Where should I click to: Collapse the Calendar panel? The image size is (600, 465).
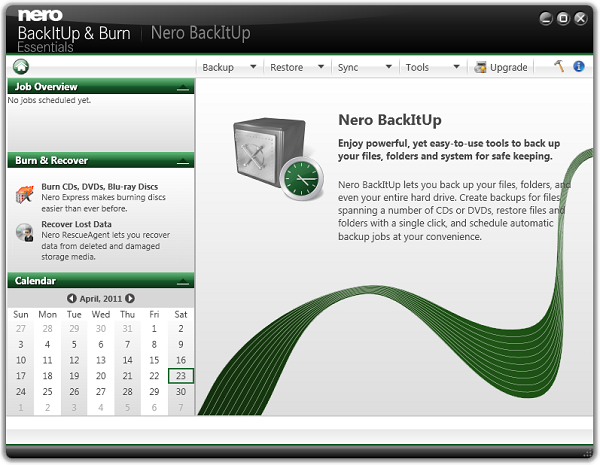tap(183, 282)
